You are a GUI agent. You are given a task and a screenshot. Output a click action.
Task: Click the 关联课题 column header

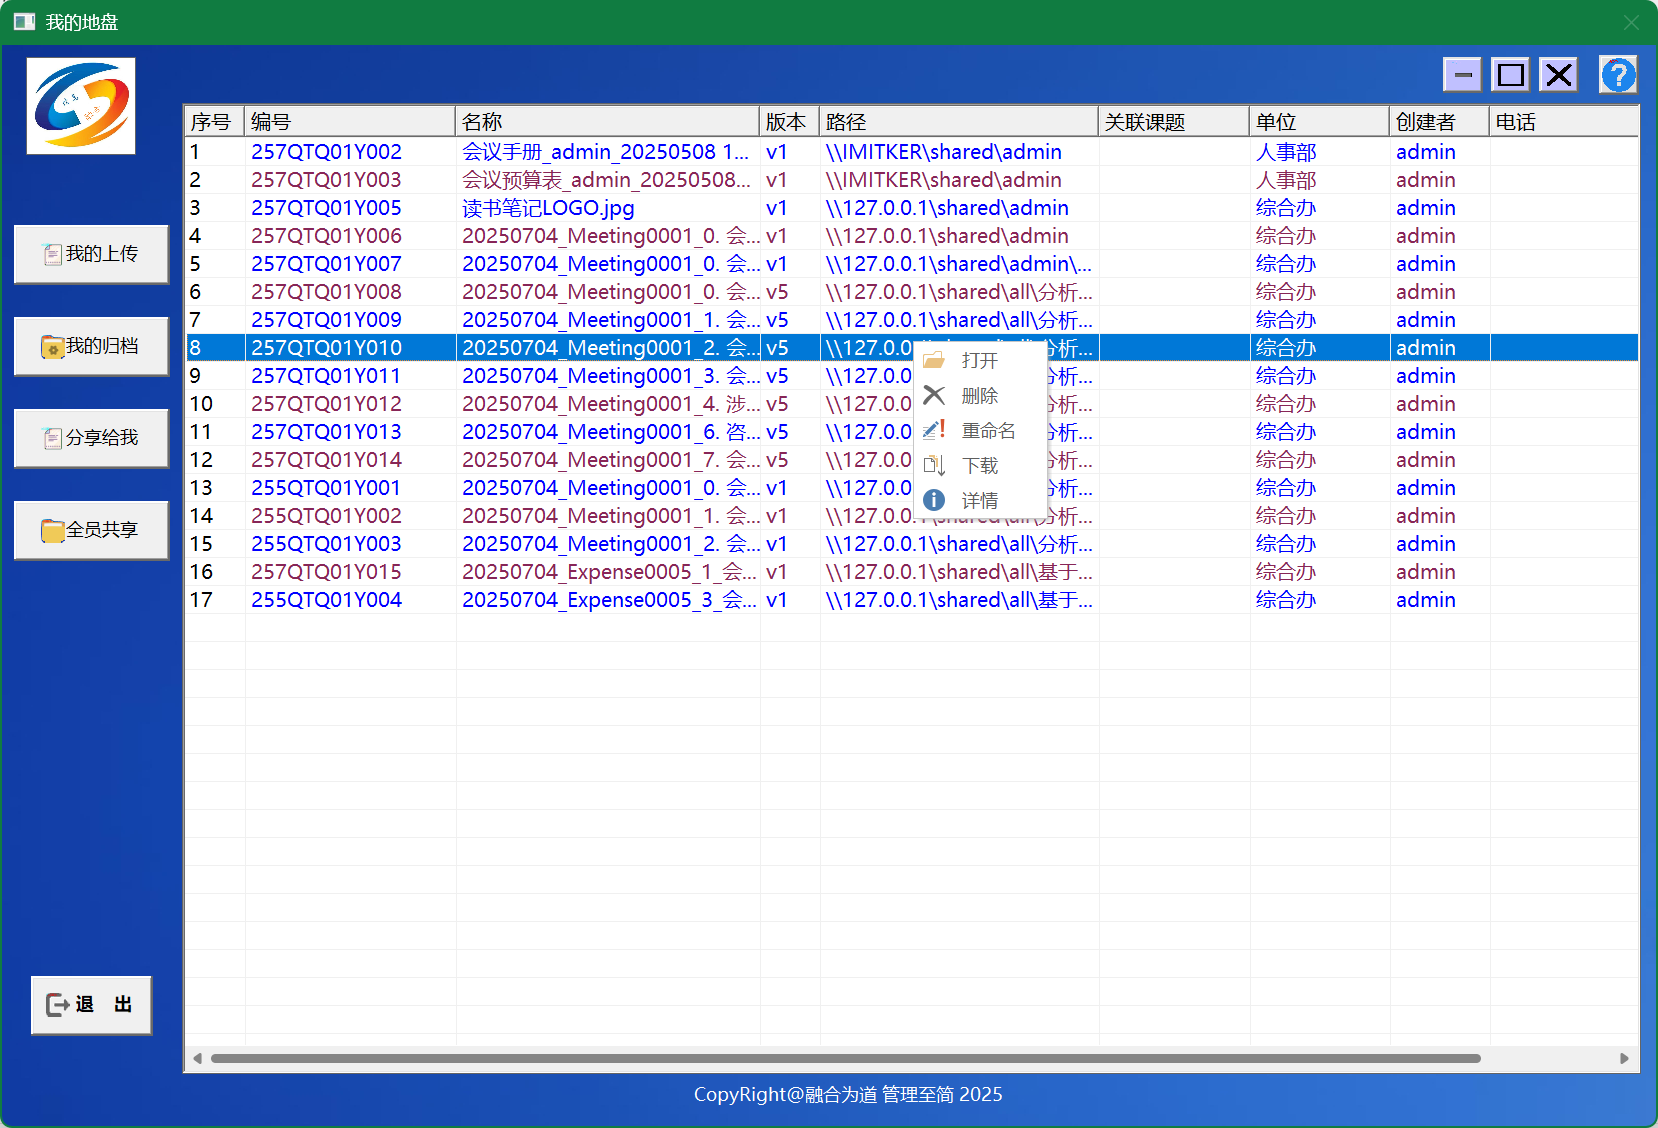(1174, 122)
